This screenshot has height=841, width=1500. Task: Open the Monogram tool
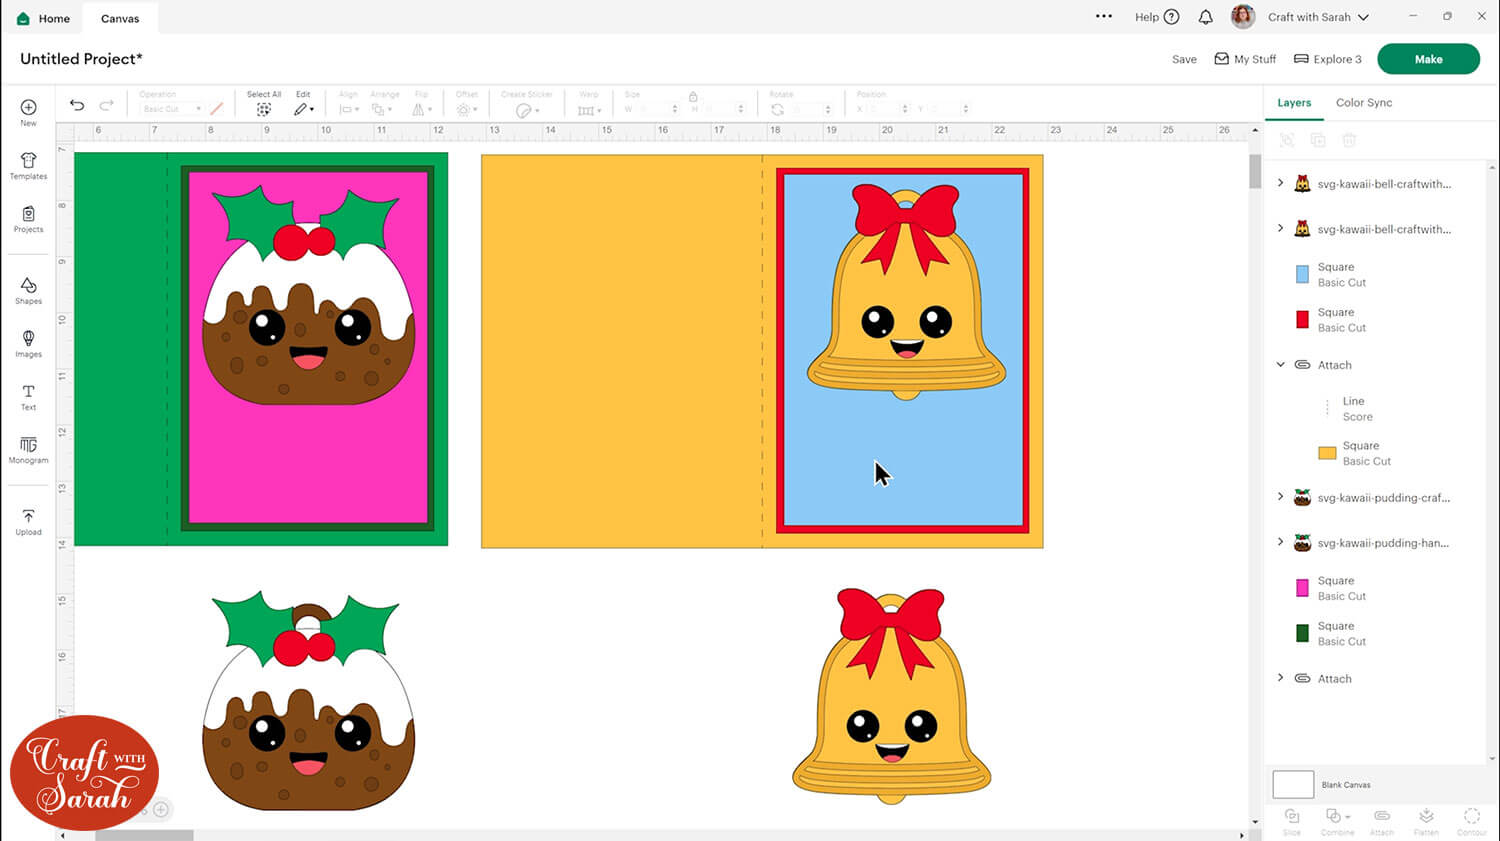coord(28,449)
